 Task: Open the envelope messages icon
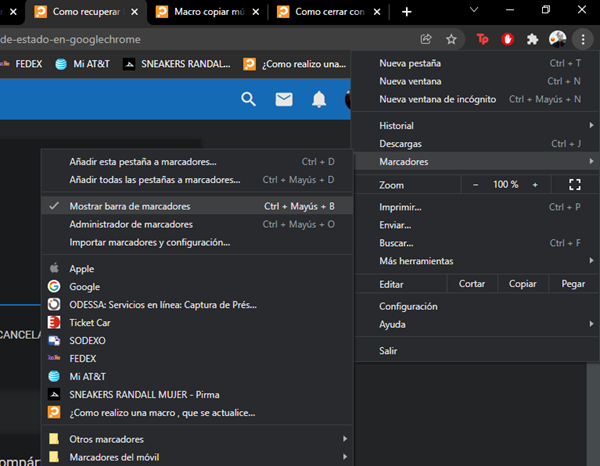284,99
